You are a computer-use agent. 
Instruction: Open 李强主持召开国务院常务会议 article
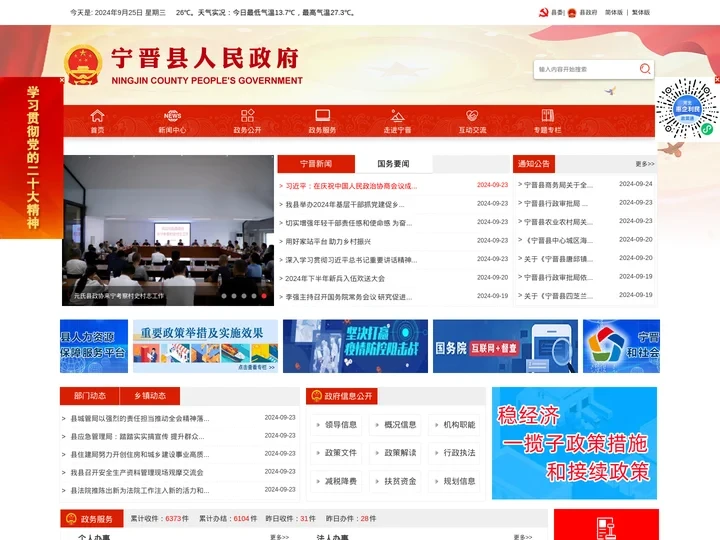[x=349, y=297]
